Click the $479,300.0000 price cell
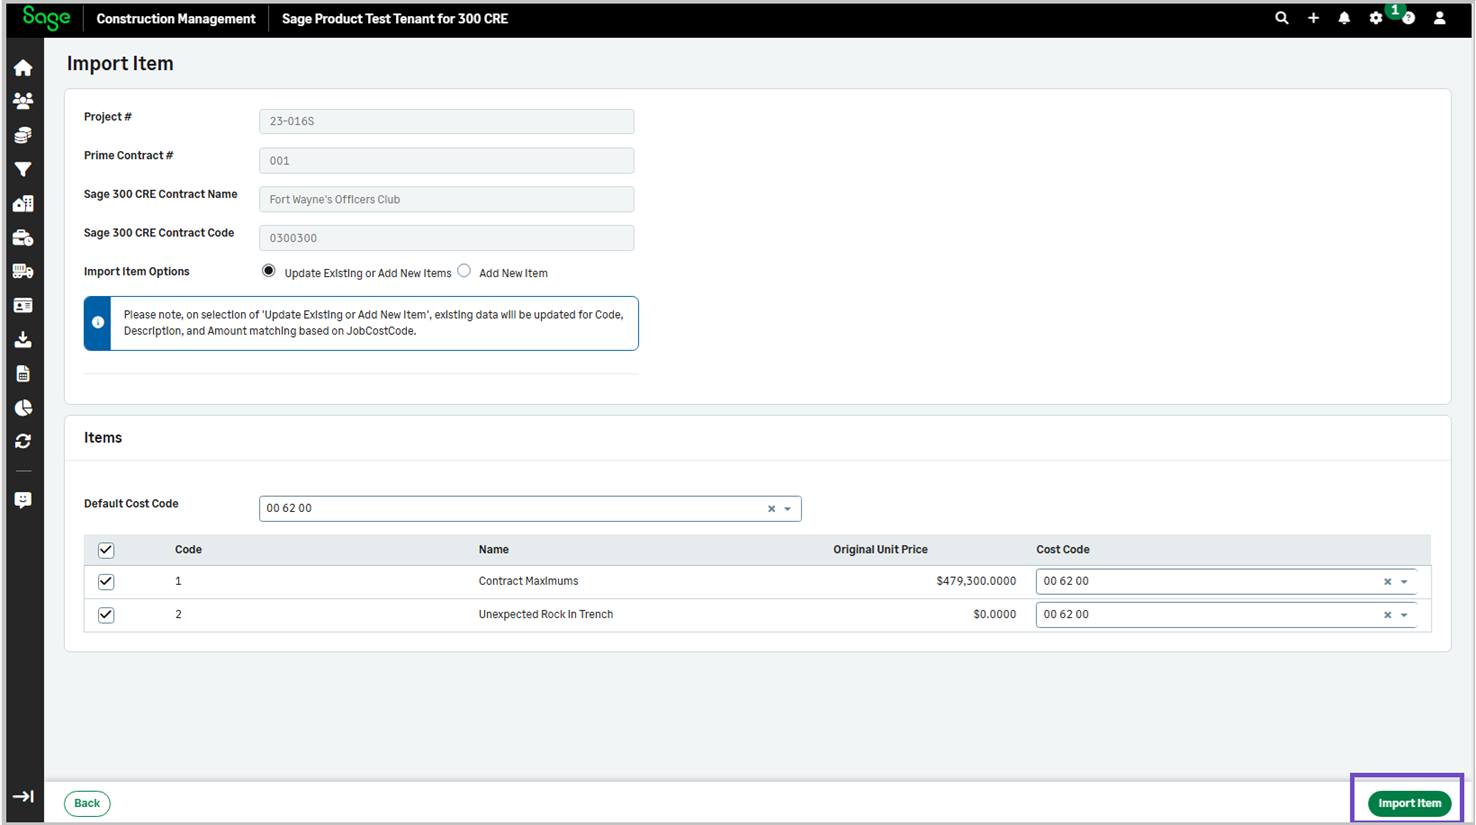 pos(976,581)
